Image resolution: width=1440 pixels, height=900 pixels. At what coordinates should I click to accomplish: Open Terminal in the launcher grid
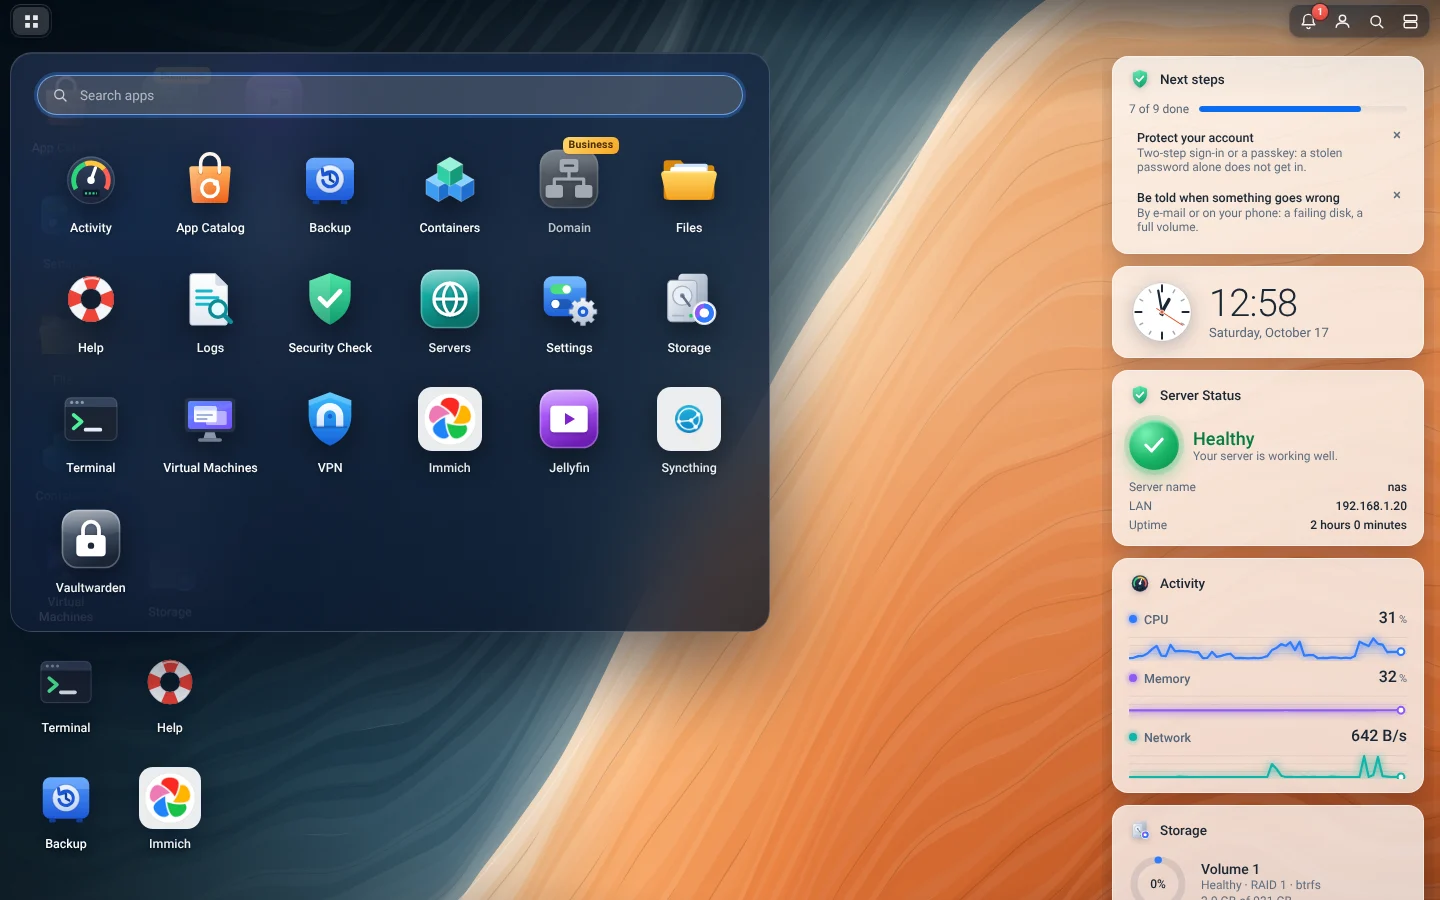click(x=91, y=435)
